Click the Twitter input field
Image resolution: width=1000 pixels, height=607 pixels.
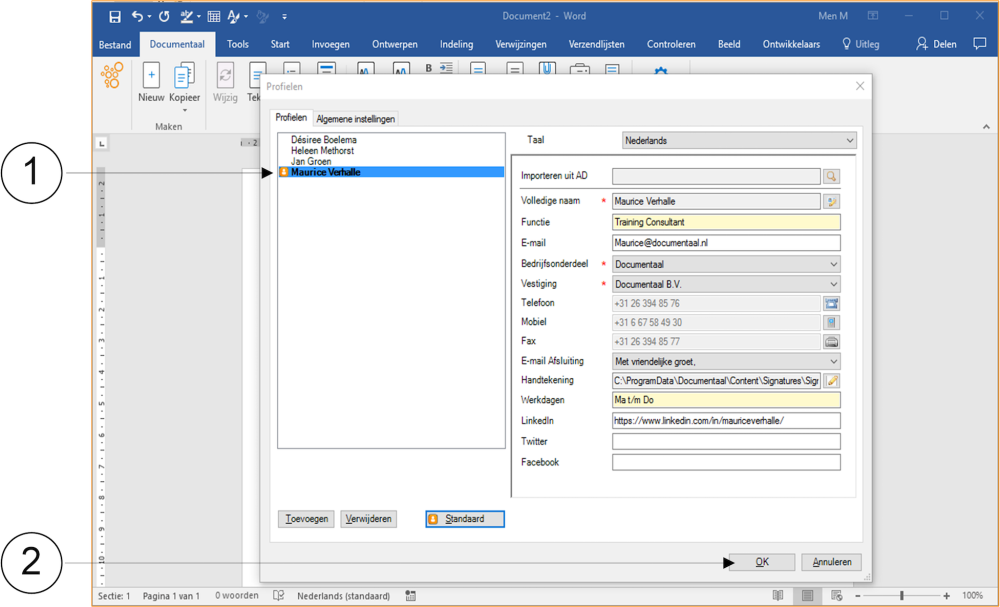[x=726, y=441]
